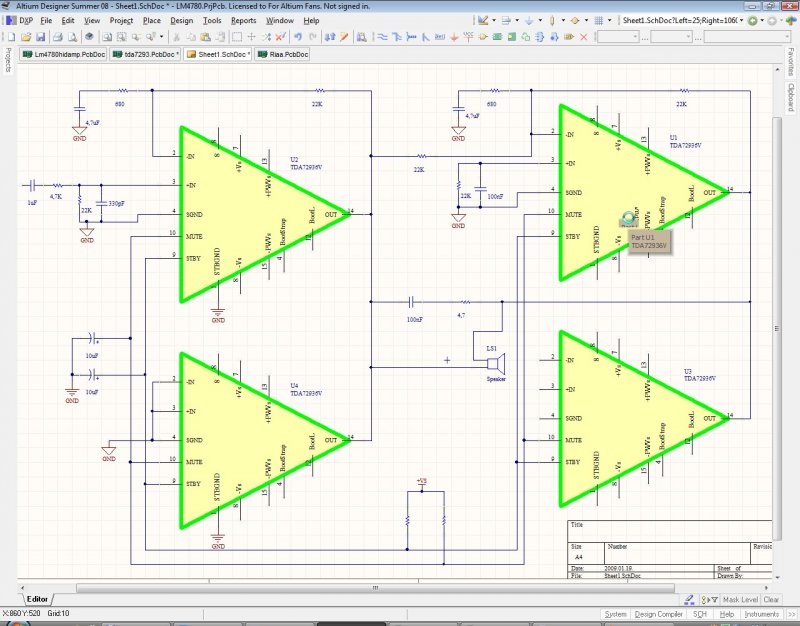Open the zoom selected dropdown arrow
The image size is (800, 626).
coord(161,37)
